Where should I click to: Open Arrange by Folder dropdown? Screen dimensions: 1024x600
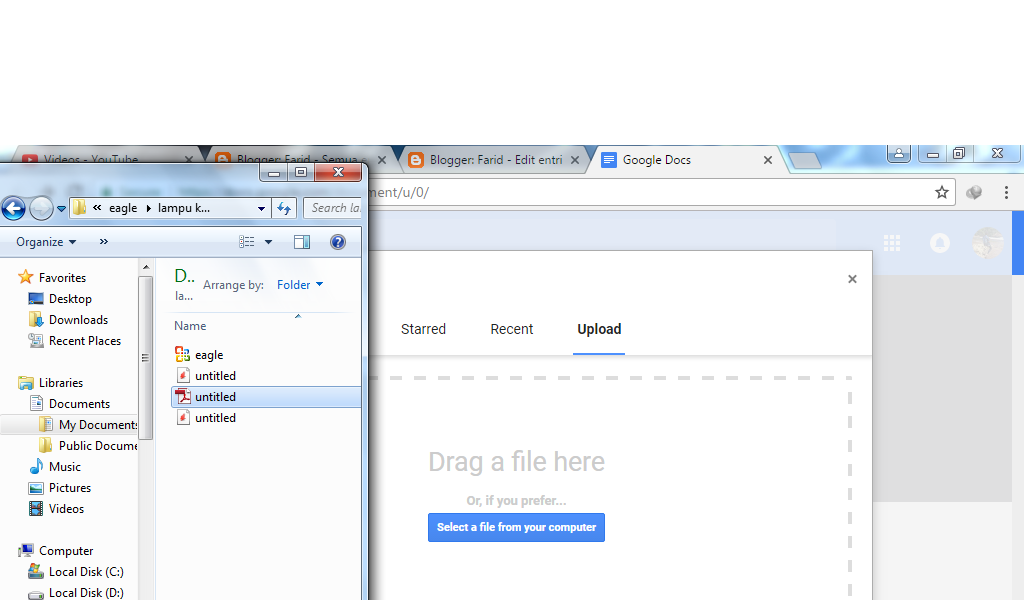300,285
